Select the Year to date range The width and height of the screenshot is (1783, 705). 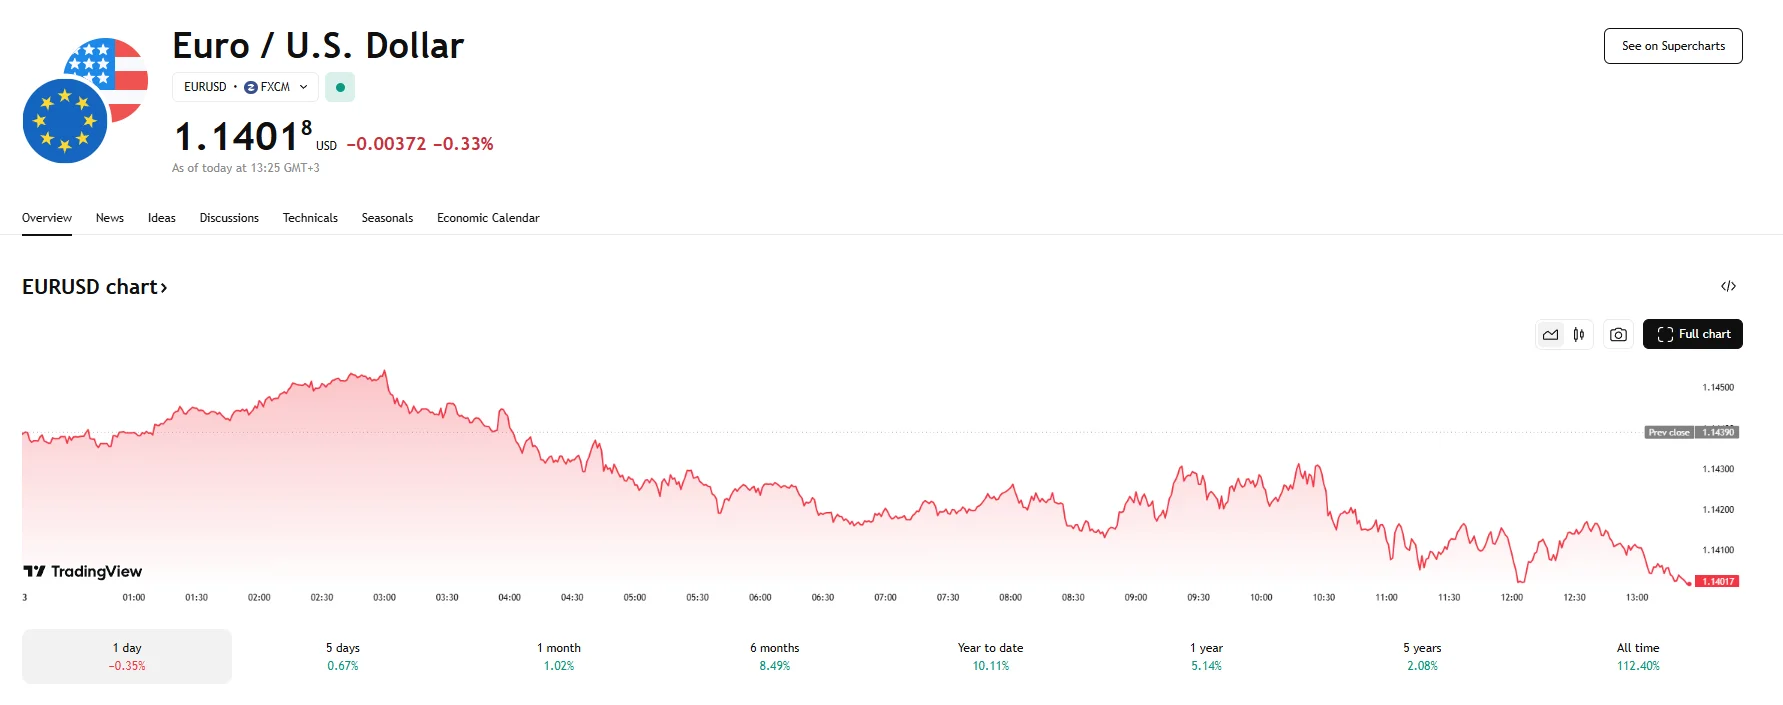(990, 656)
